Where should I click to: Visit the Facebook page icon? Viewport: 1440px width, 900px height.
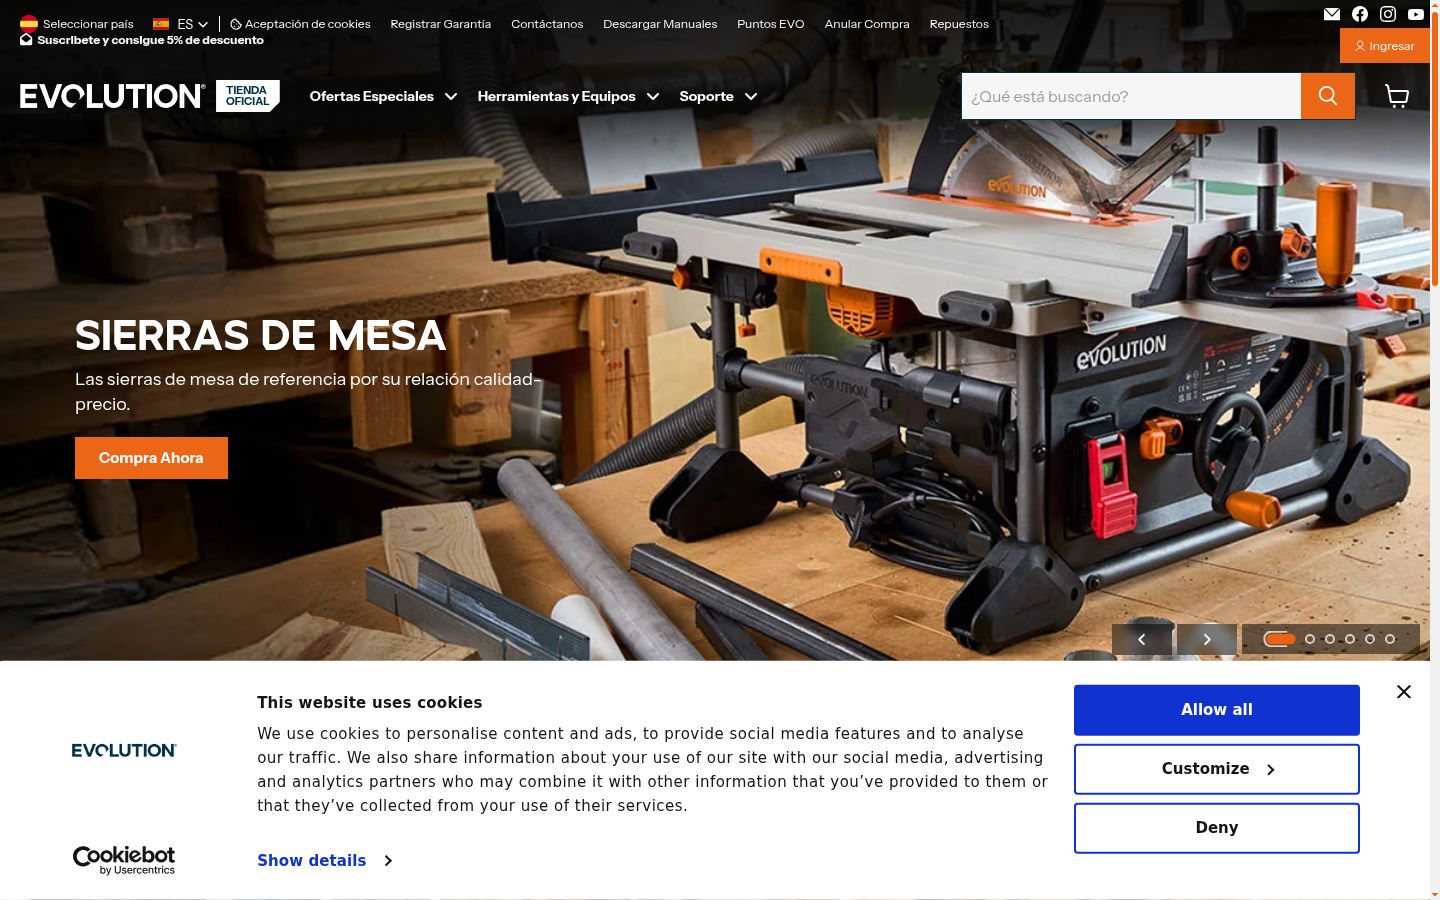[x=1360, y=14]
